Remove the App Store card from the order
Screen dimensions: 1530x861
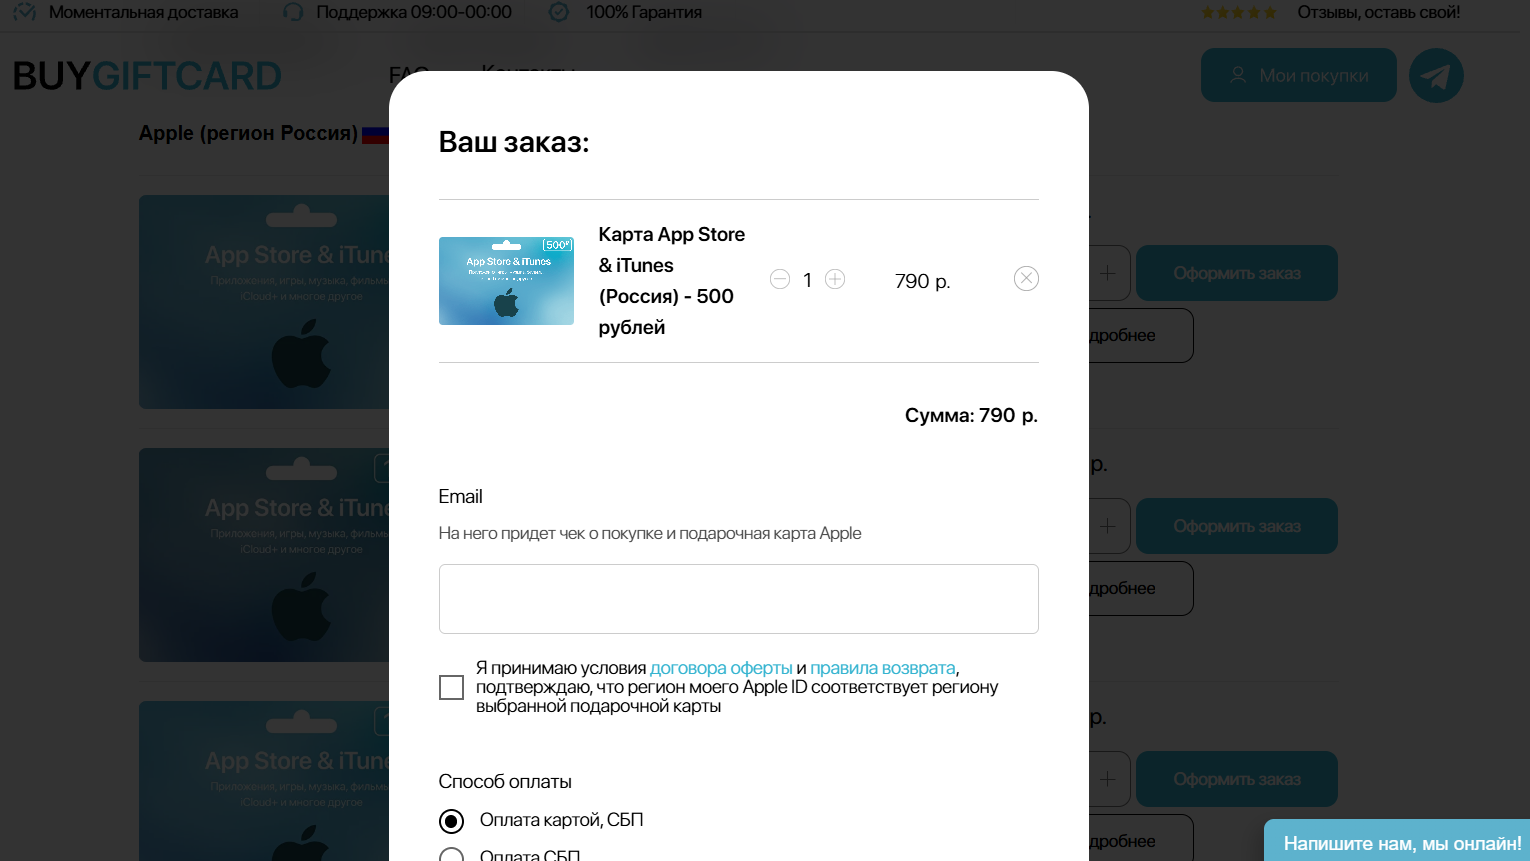click(x=1026, y=278)
